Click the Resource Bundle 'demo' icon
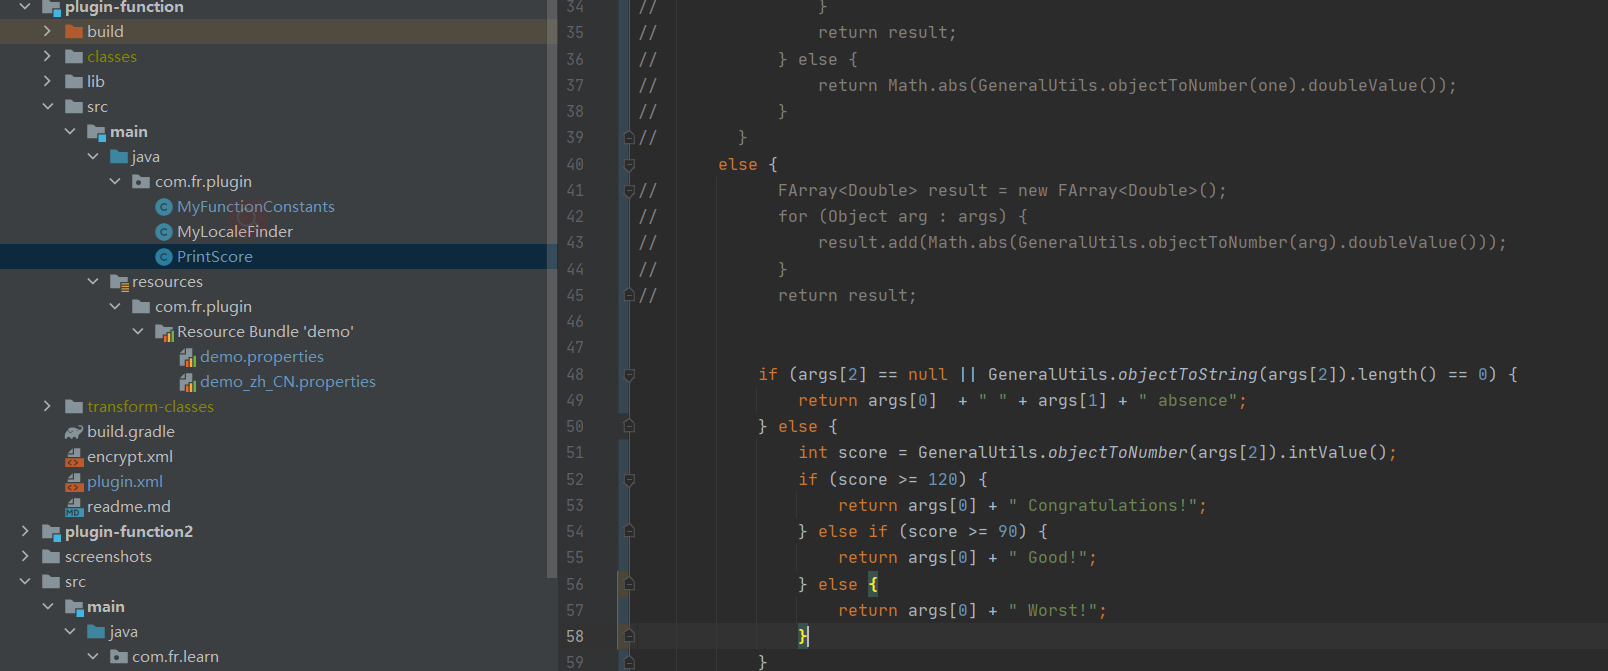This screenshot has width=1608, height=671. coord(164,332)
